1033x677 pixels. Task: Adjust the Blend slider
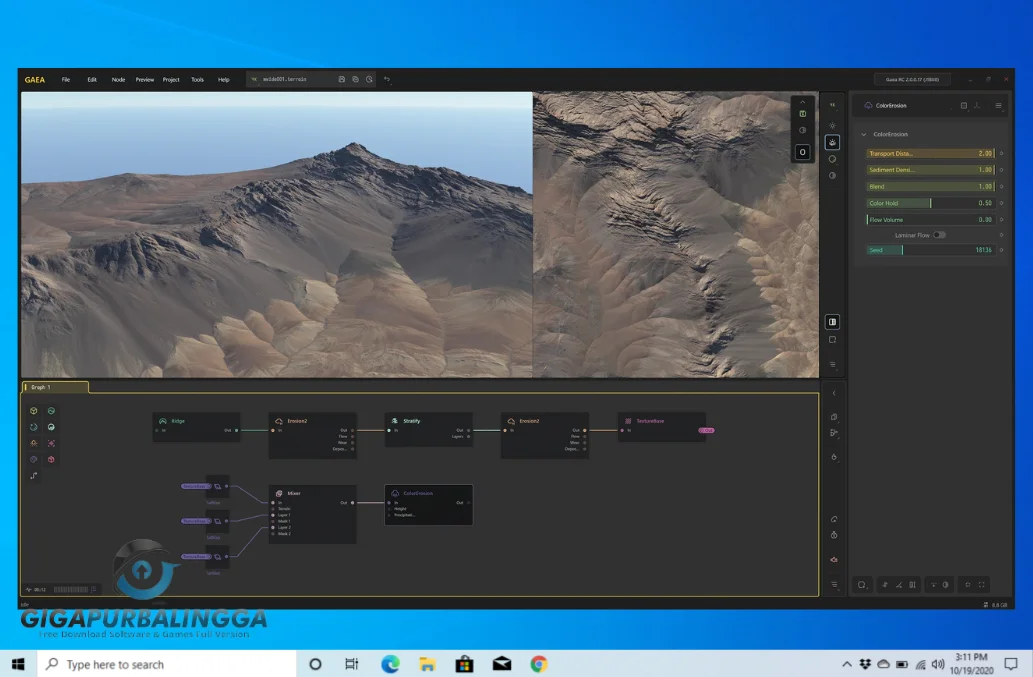click(x=930, y=186)
